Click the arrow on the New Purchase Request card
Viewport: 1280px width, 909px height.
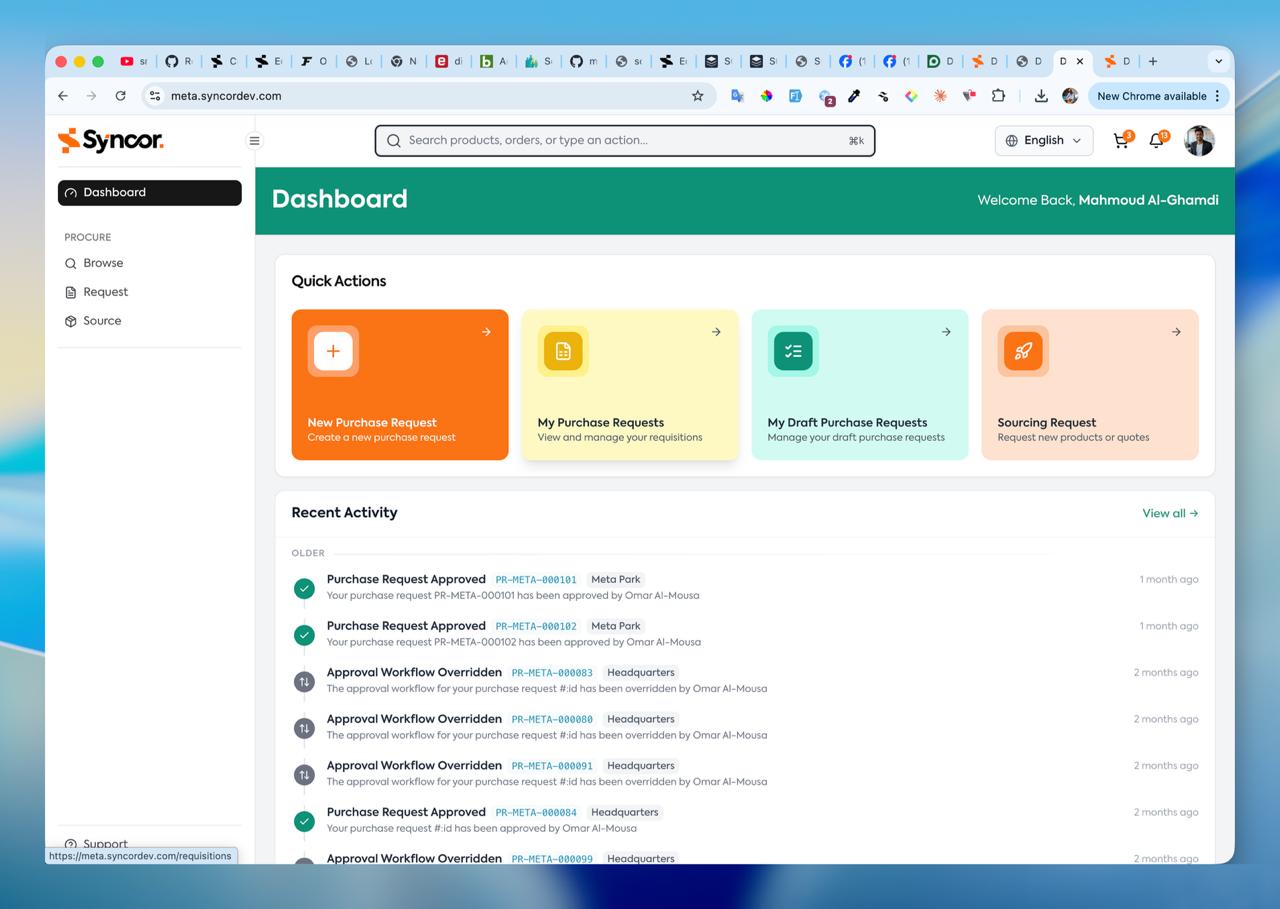coord(486,332)
